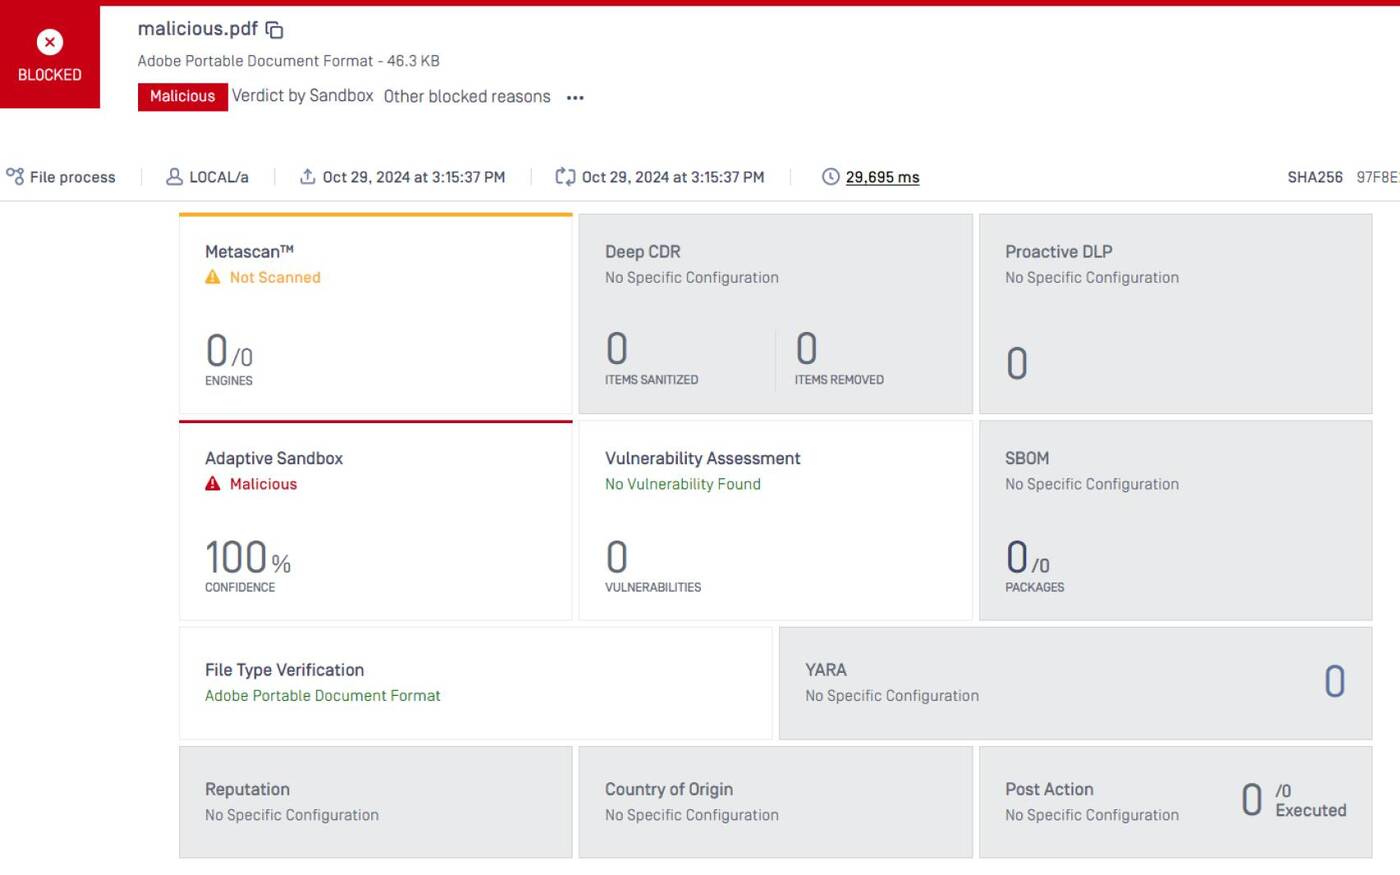Open the 29,695 ms duration link
Viewport: 1400px width, 875px height.
(x=882, y=177)
